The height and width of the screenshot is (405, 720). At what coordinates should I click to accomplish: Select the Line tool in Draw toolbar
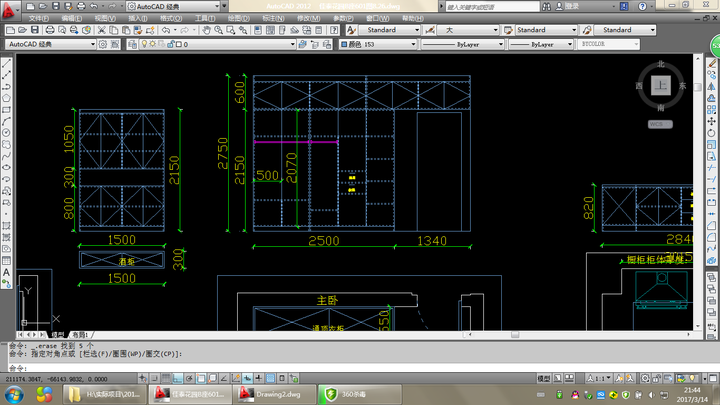coord(6,63)
